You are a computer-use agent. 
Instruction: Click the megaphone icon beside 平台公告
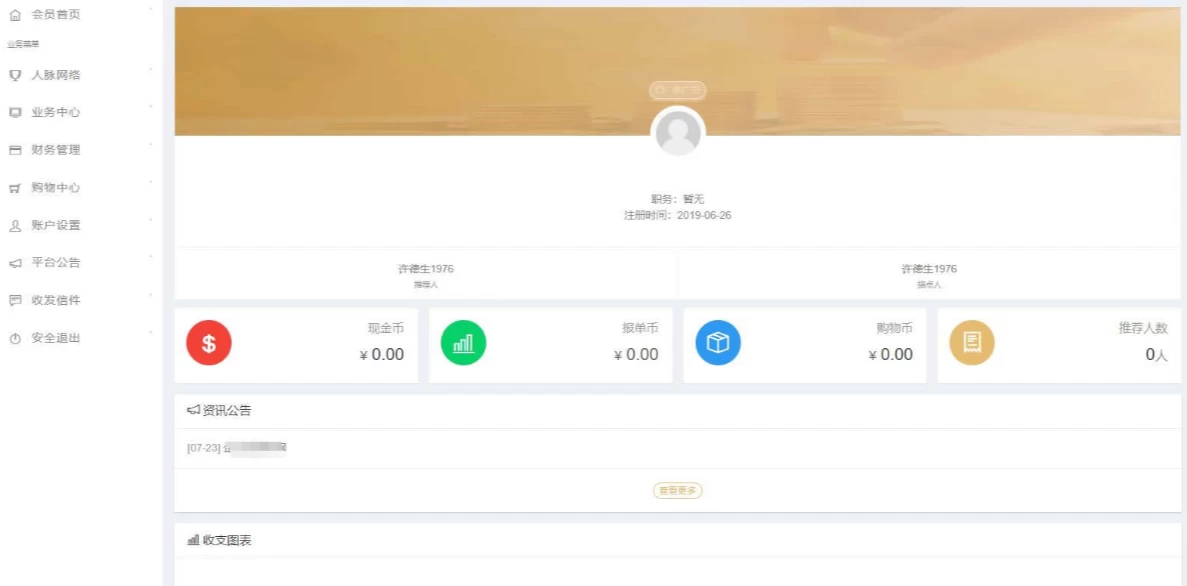point(15,263)
